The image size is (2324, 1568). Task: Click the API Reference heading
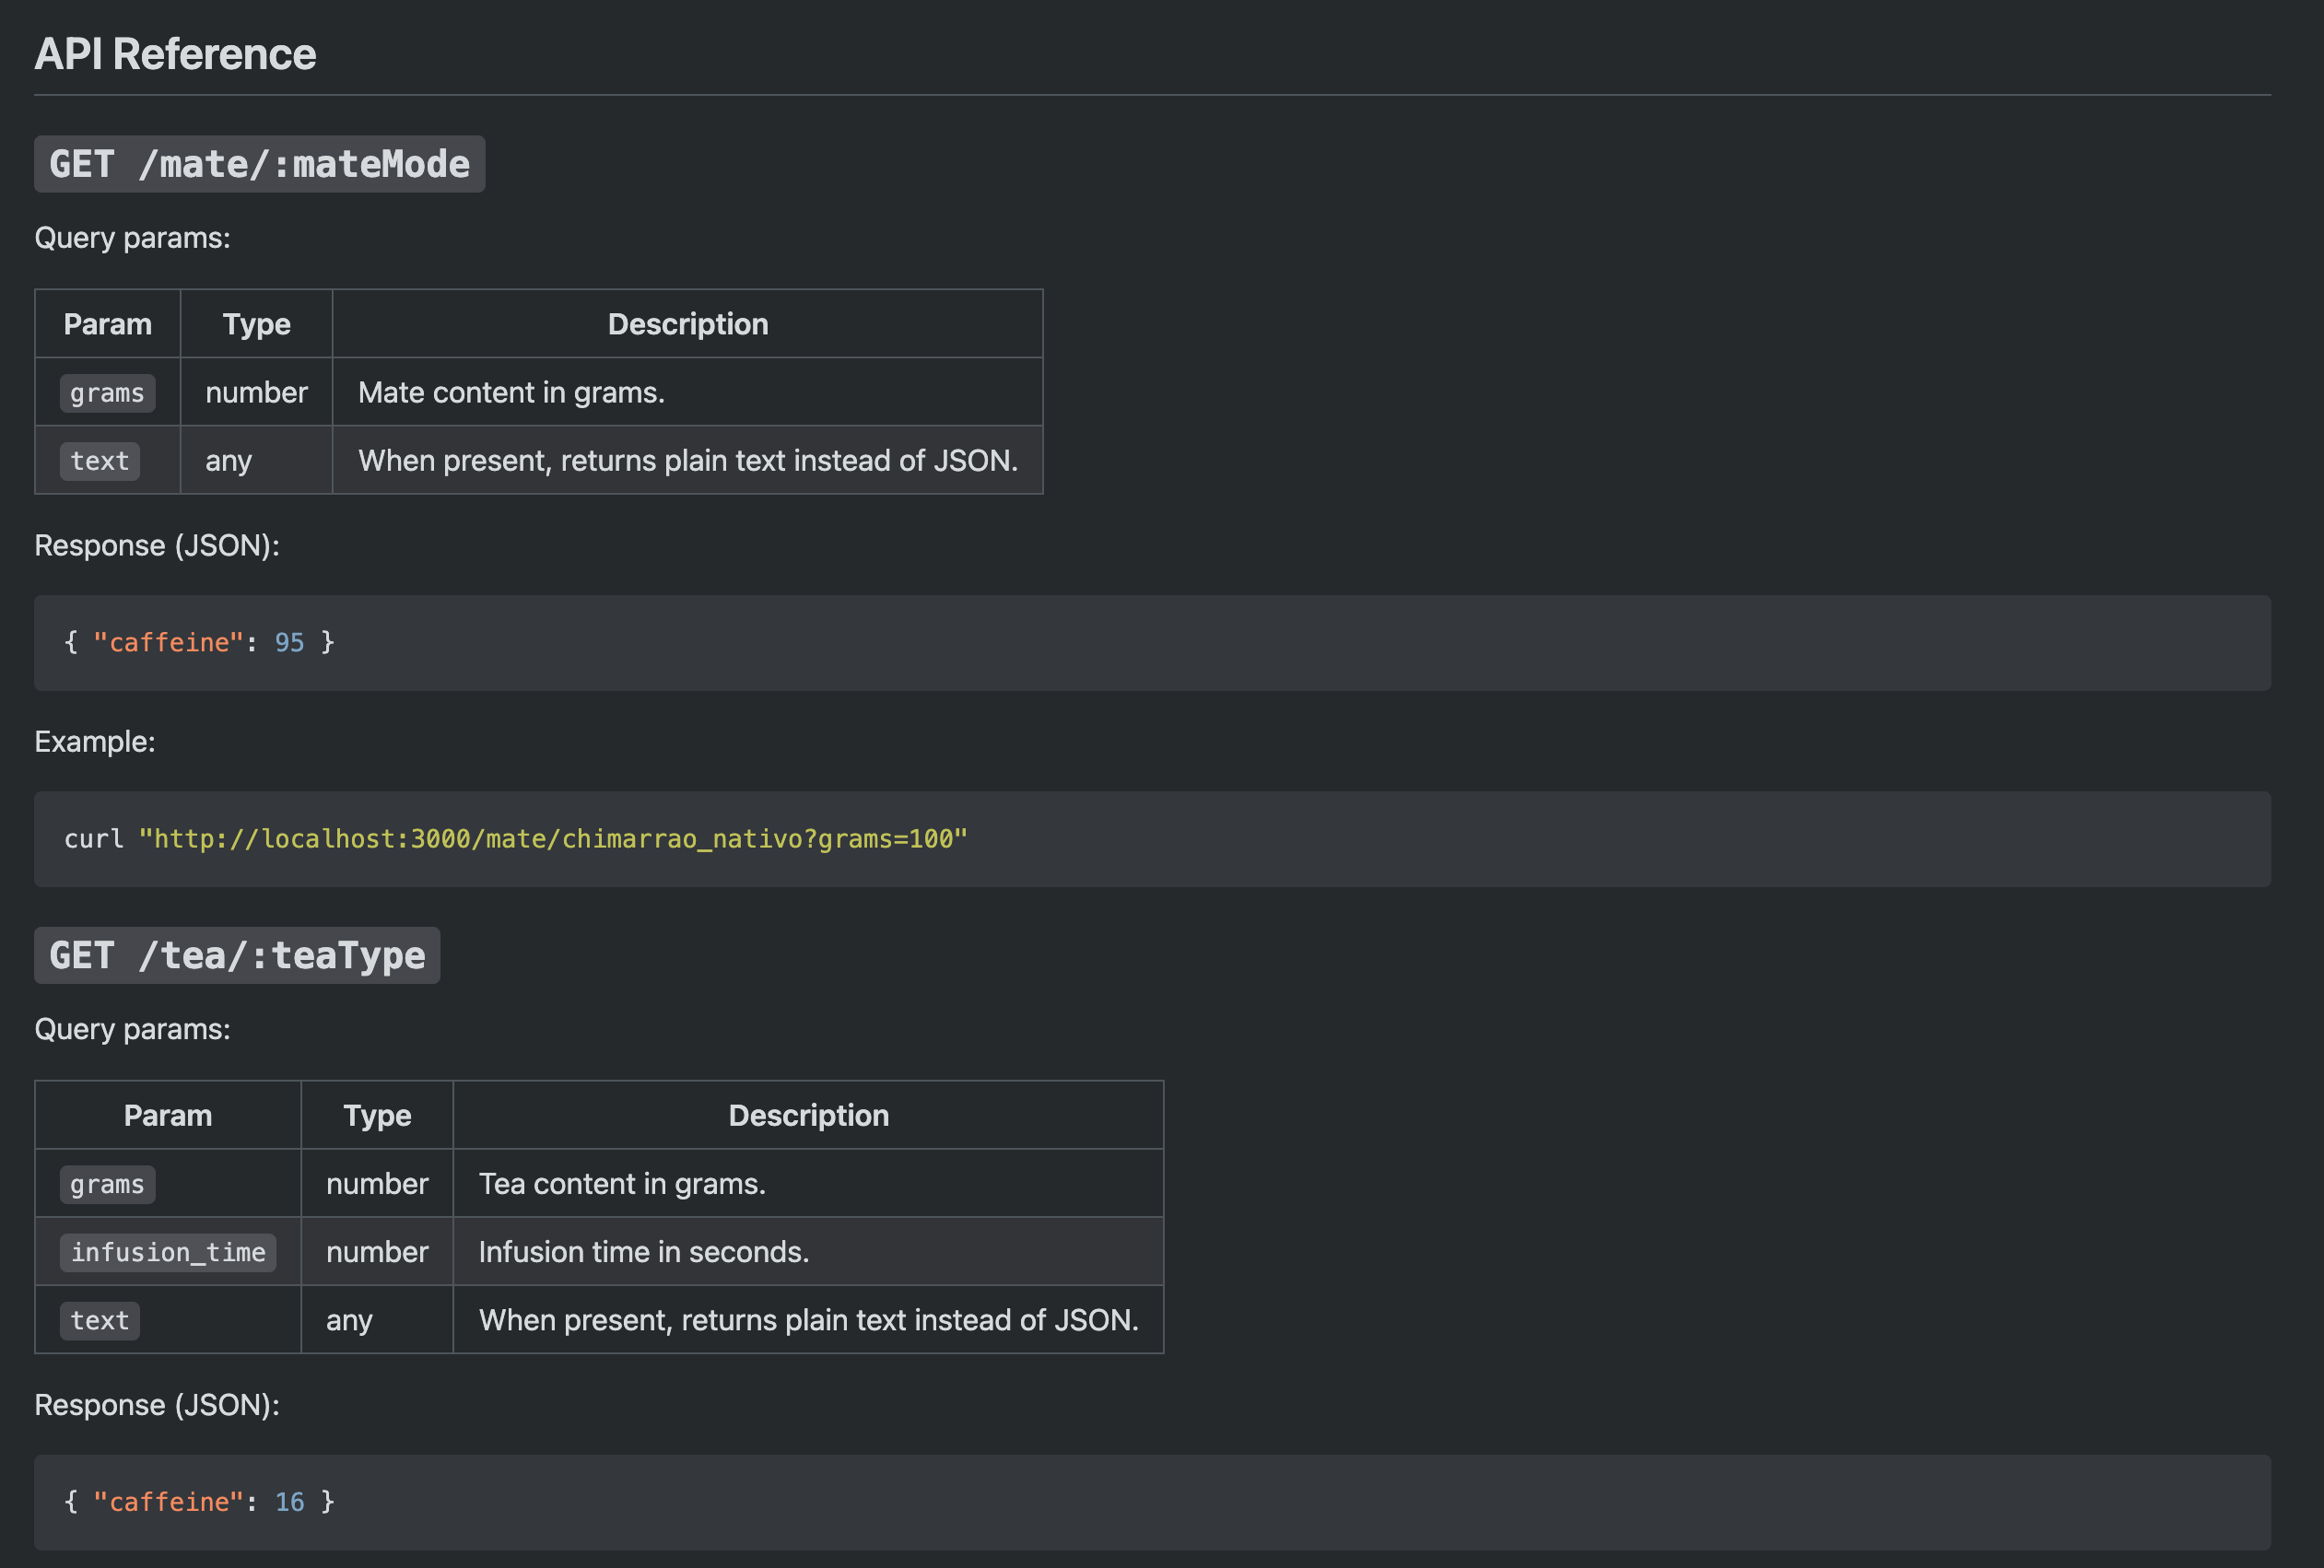click(175, 54)
